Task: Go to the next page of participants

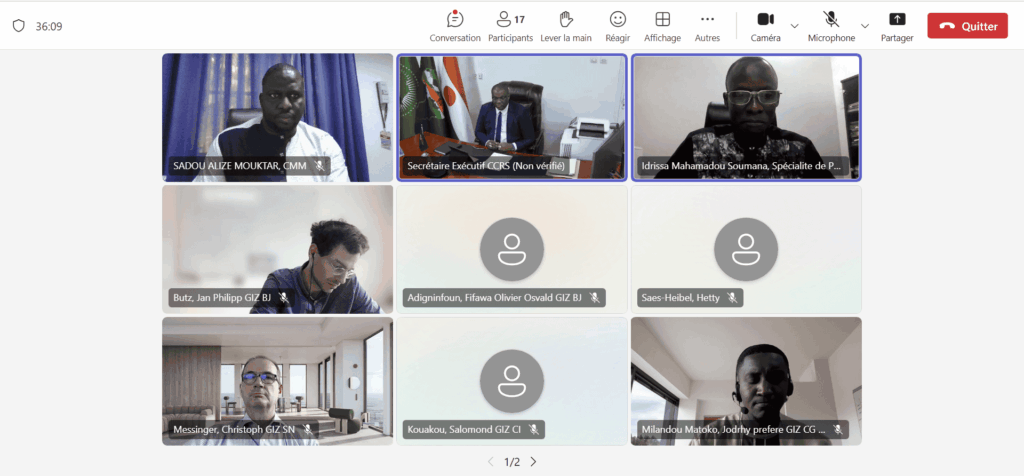Action: (x=533, y=462)
